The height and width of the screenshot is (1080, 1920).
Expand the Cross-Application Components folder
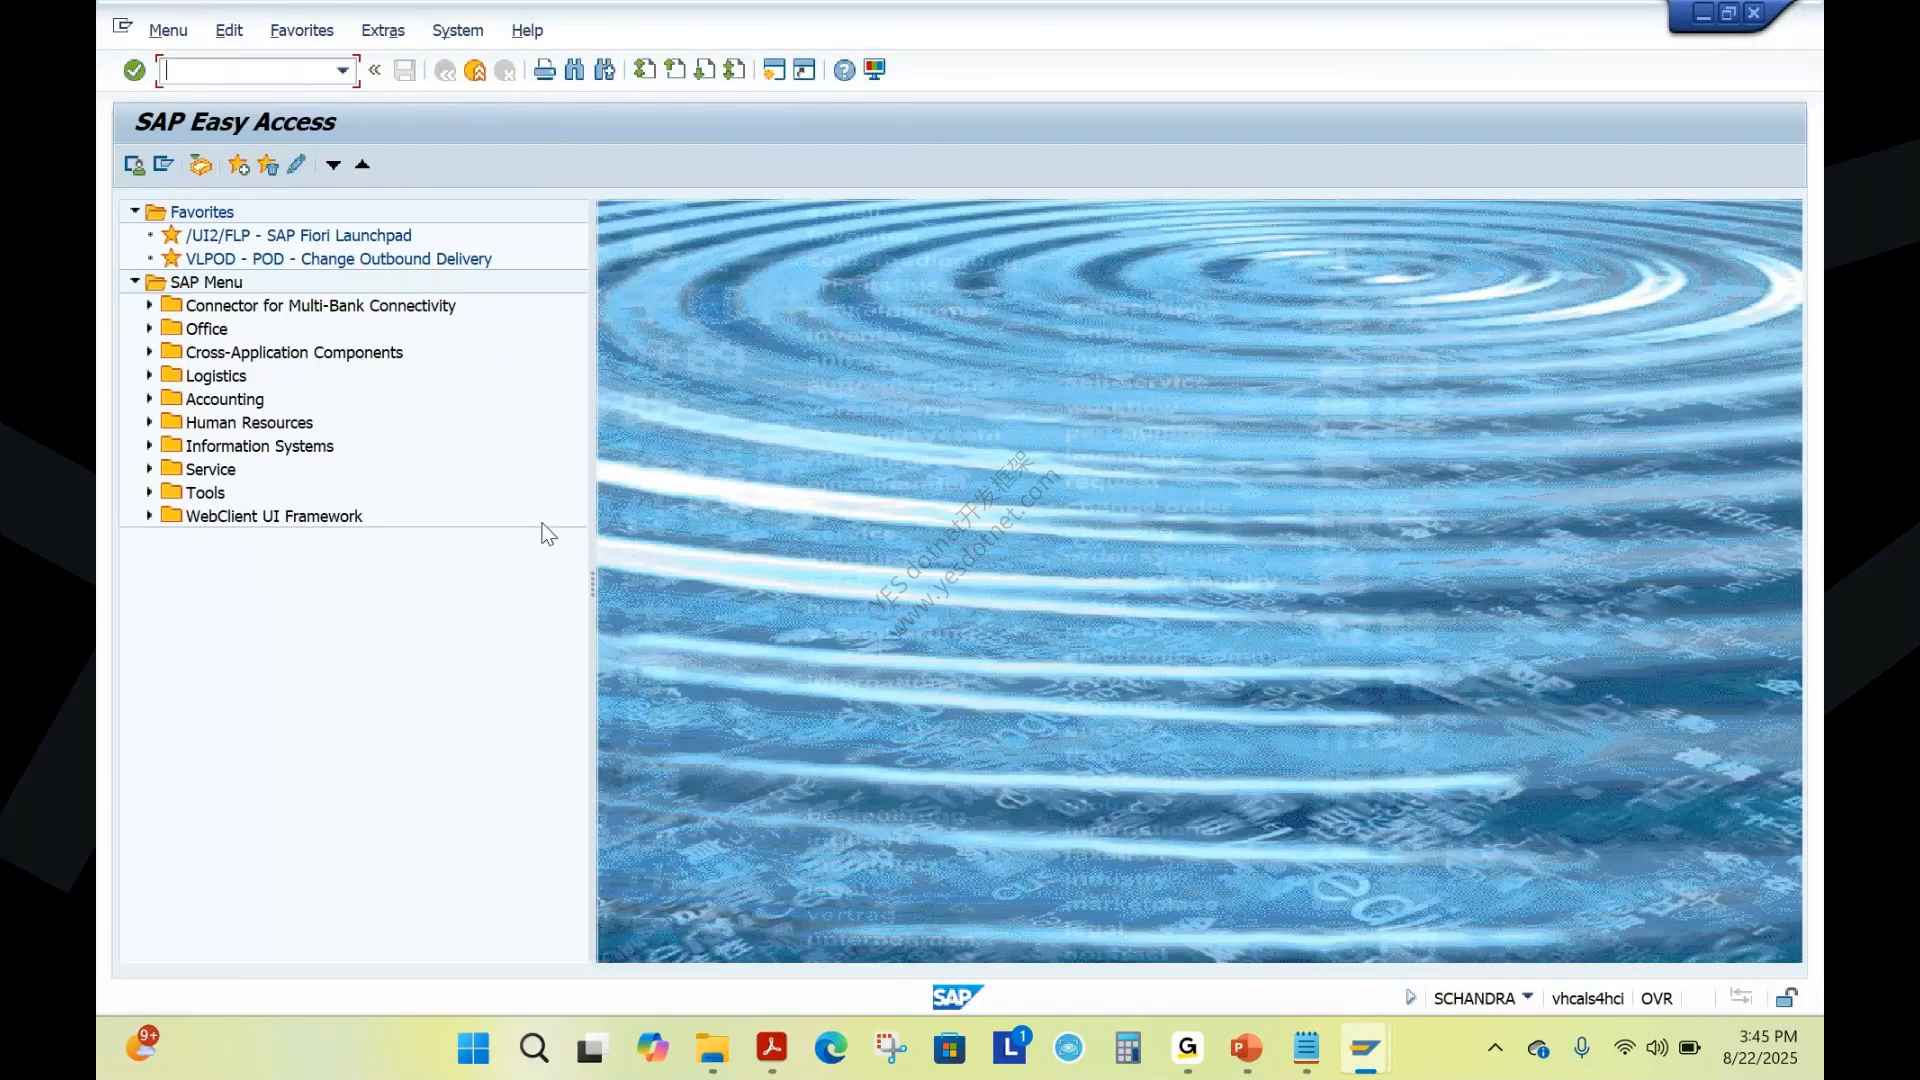point(150,351)
